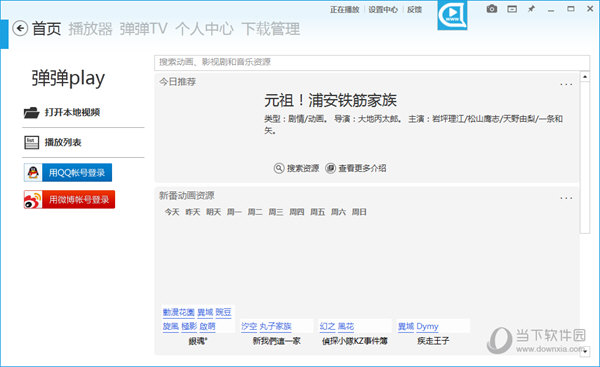Click the 新我們這一家 anime title
Viewport: 600px width, 367px height.
(277, 341)
